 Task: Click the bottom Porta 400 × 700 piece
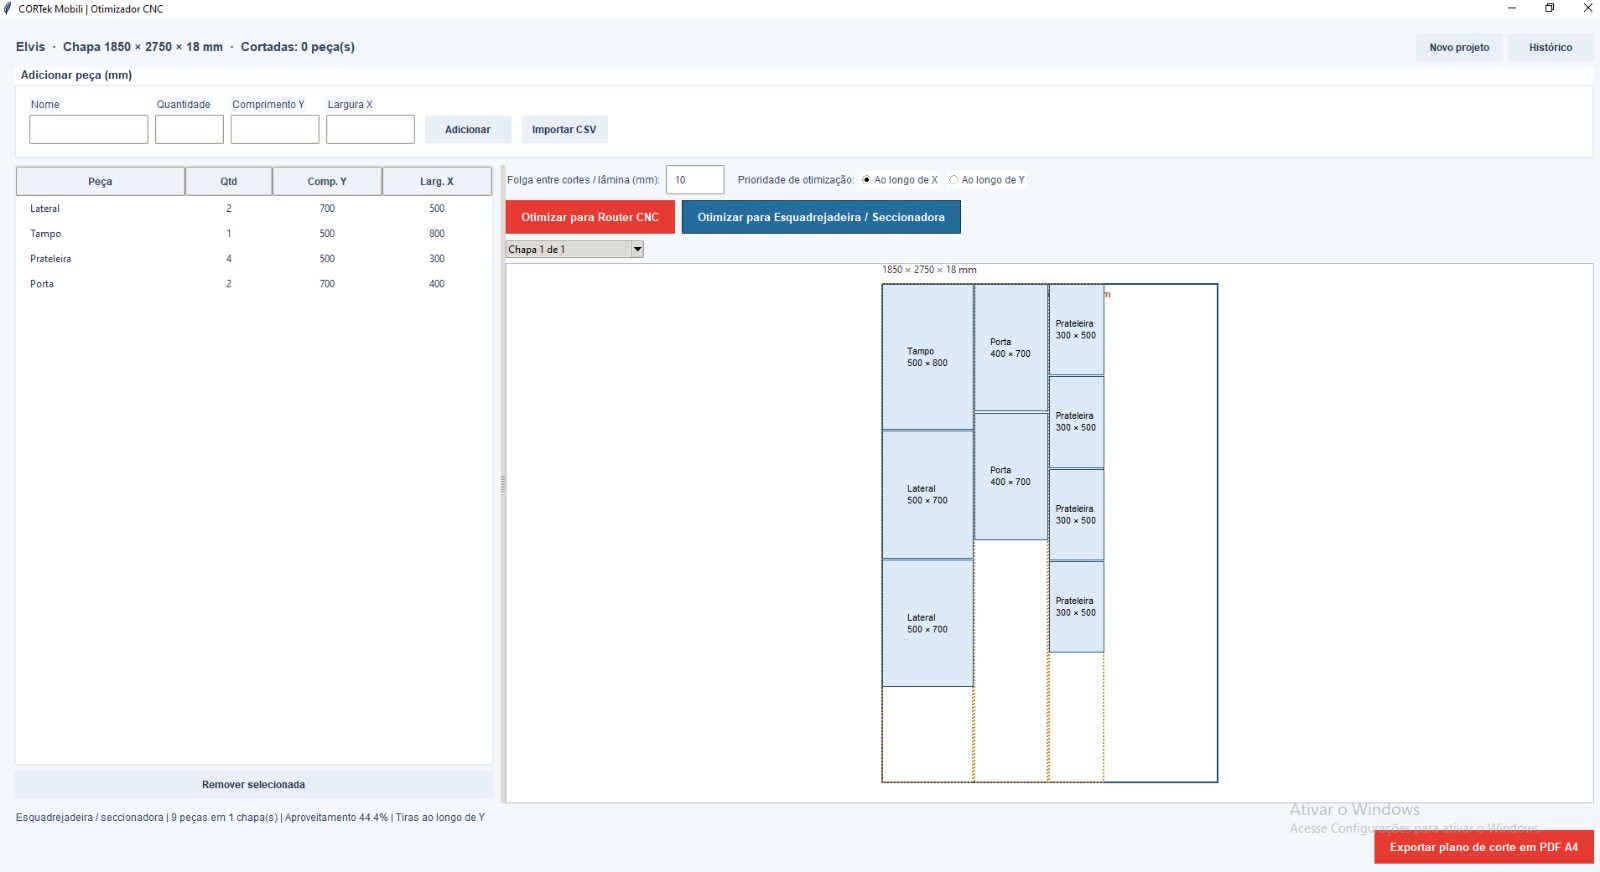point(1011,476)
